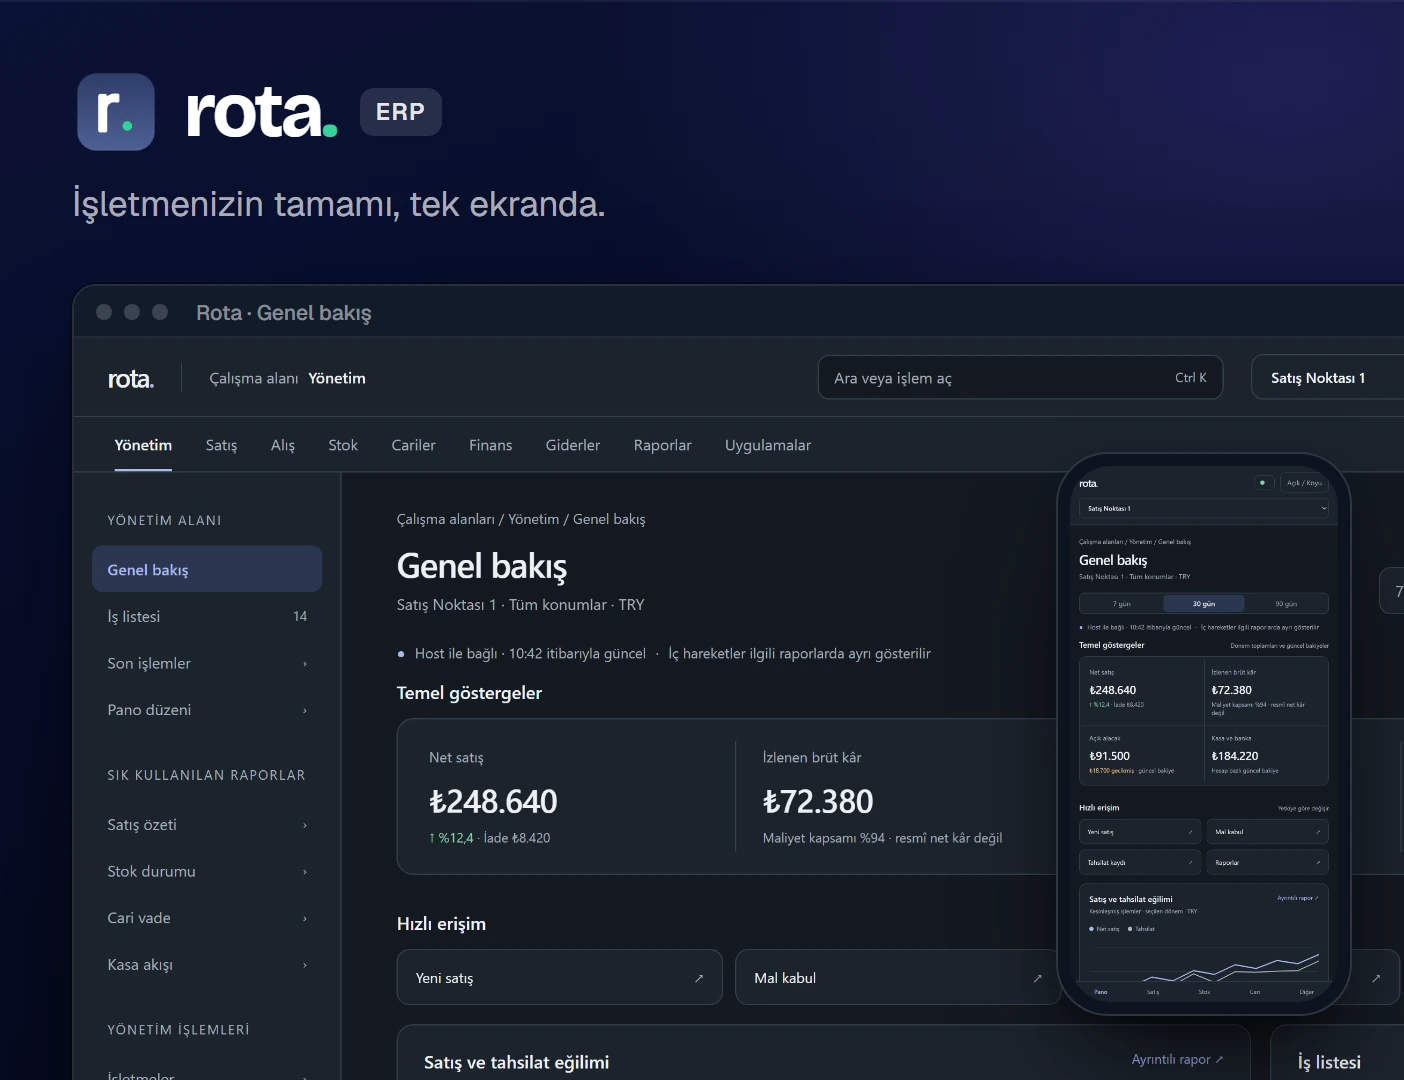Click the rota 'r.' logo icon
1404x1080 pixels.
coord(116,112)
